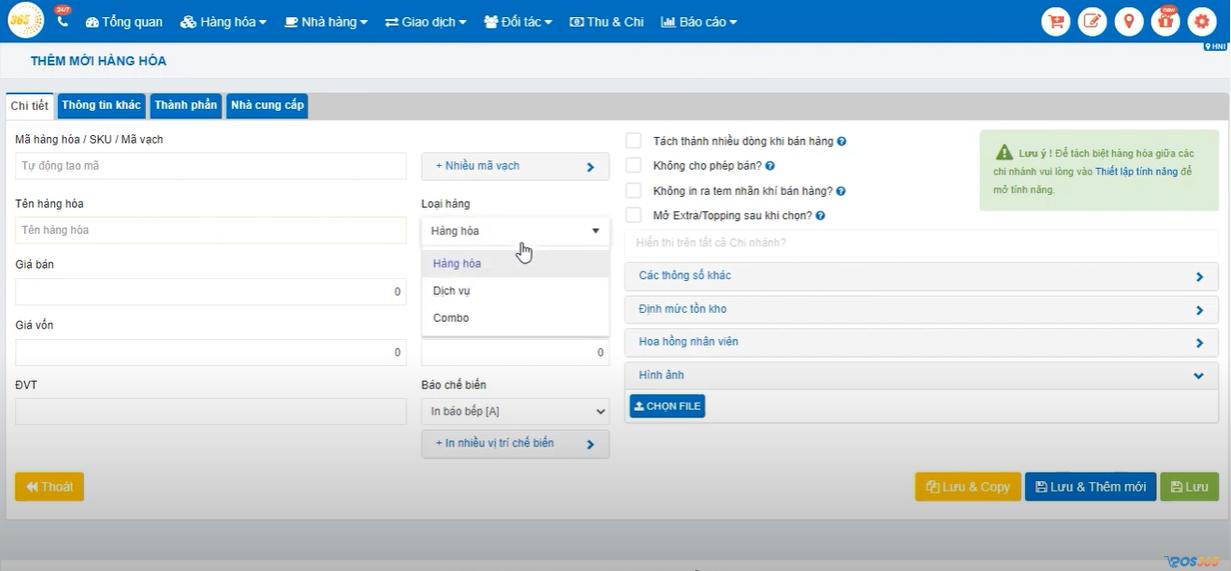Image resolution: width=1231 pixels, height=571 pixels.
Task: Click the location pin icon in header
Action: click(1129, 21)
